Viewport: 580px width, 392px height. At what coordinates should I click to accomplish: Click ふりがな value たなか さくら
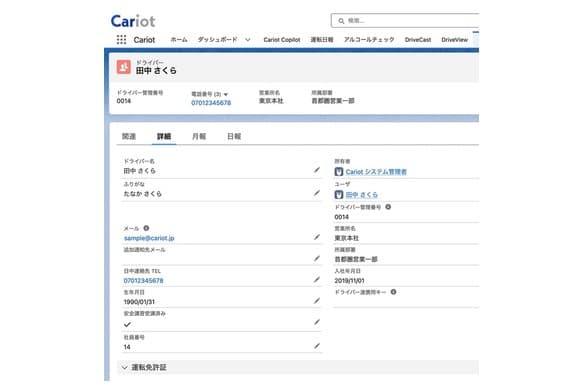coord(142,194)
